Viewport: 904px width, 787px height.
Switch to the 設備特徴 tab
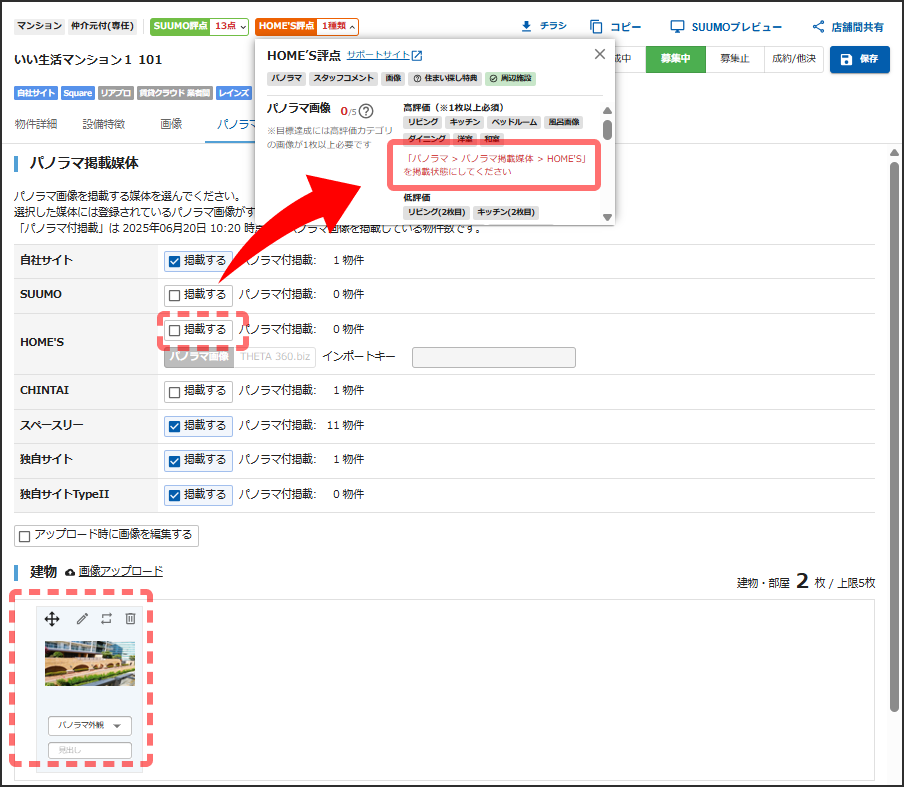(104, 124)
